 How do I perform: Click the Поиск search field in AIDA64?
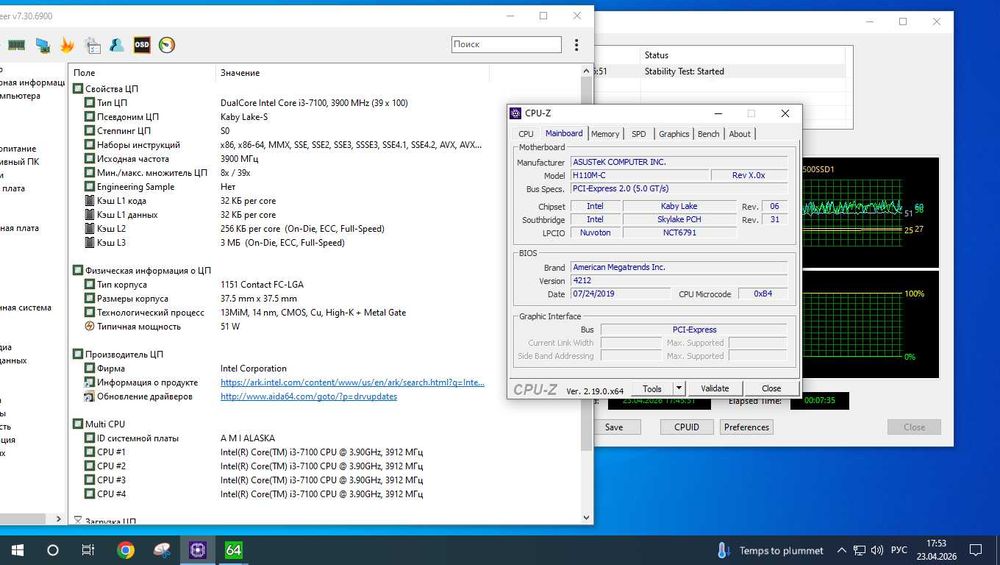click(x=506, y=44)
